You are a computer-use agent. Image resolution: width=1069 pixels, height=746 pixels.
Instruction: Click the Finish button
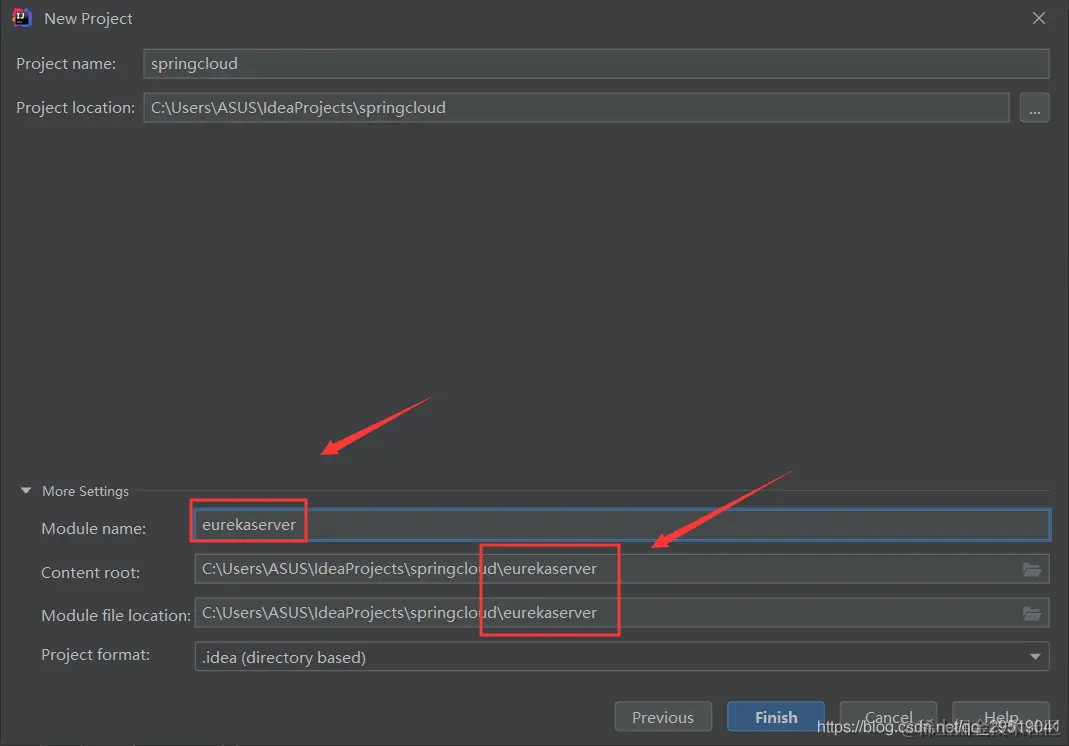pos(776,717)
